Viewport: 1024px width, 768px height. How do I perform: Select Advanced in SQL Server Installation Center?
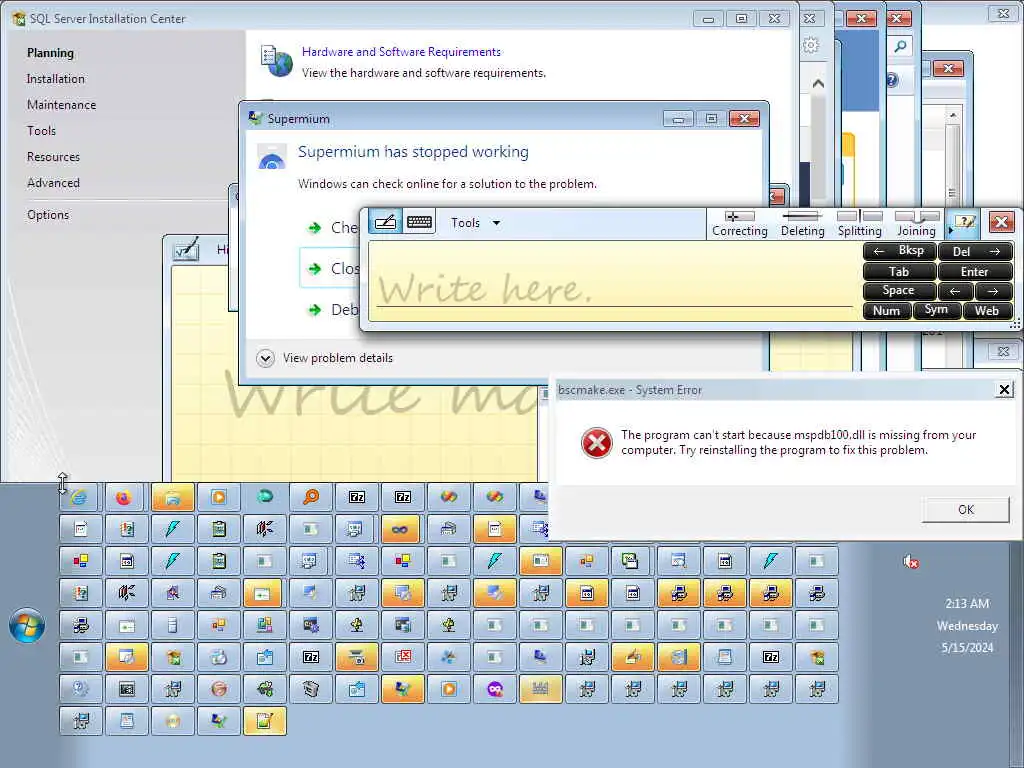[x=53, y=184]
